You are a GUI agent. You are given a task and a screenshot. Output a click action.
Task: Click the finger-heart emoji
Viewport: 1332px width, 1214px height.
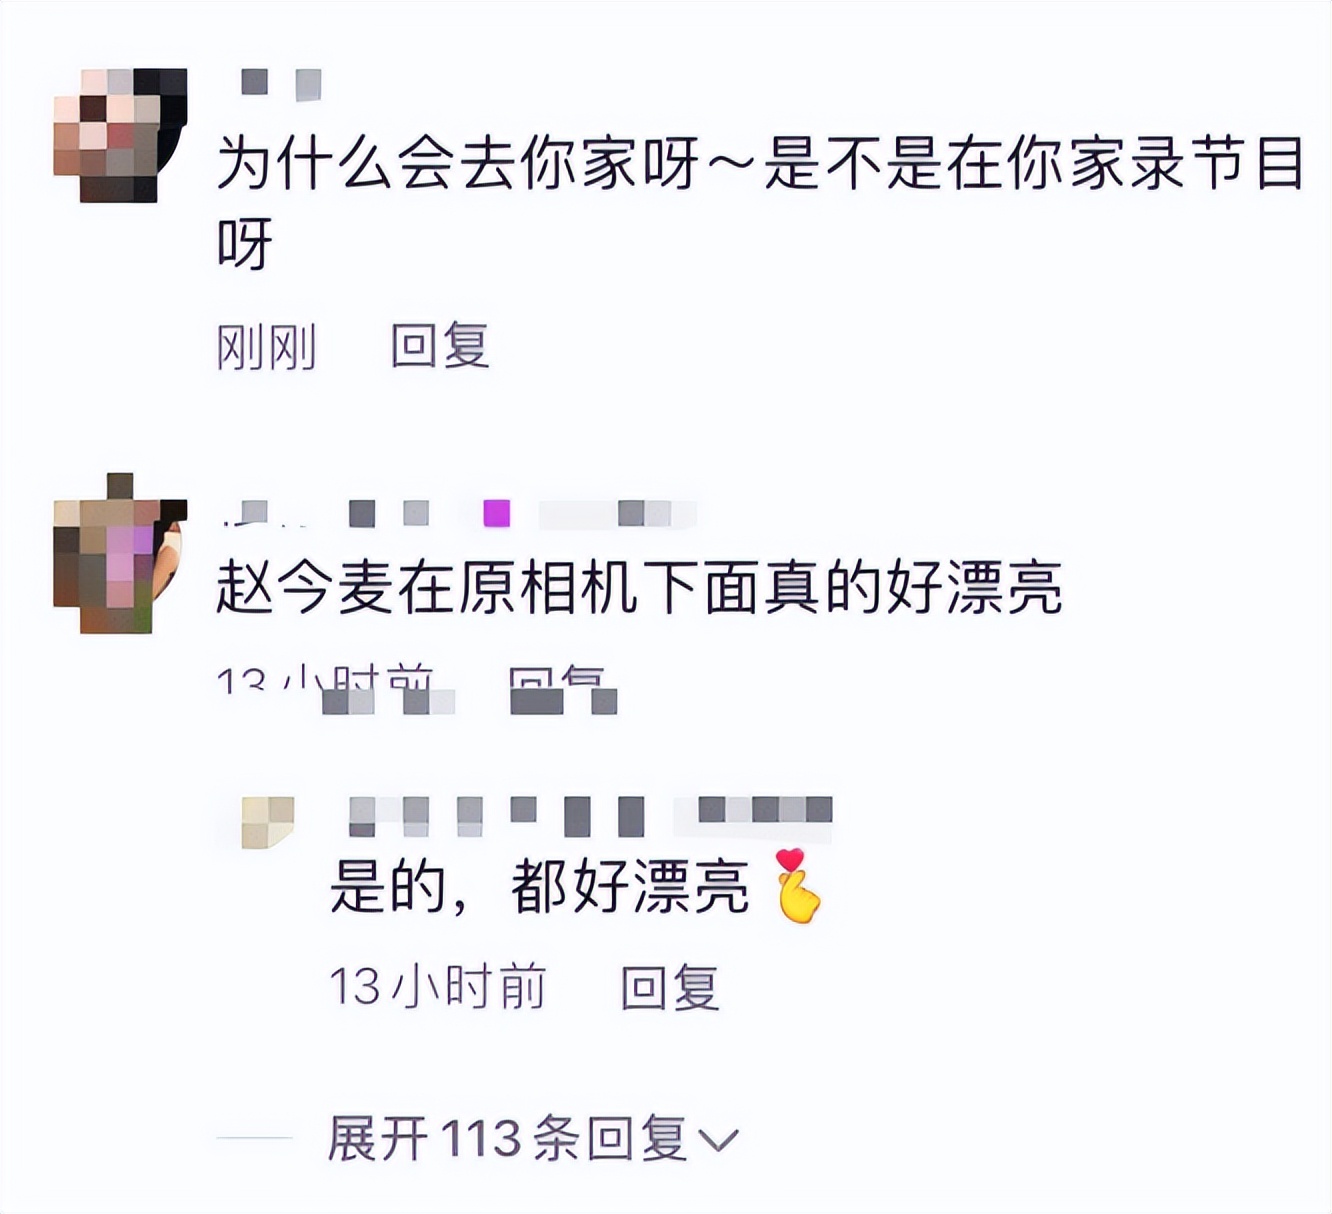point(798,886)
